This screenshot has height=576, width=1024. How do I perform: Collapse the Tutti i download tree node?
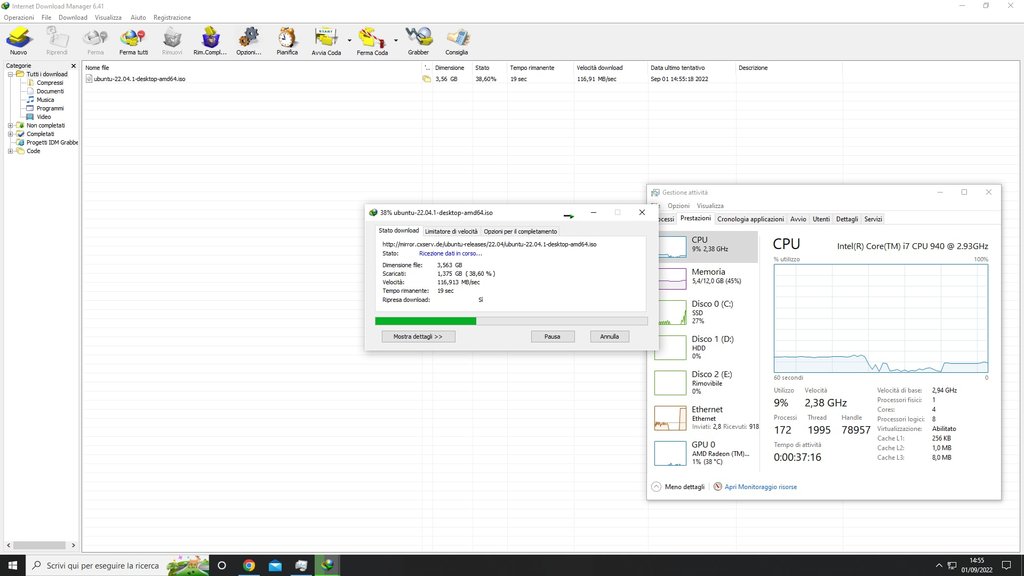10,74
